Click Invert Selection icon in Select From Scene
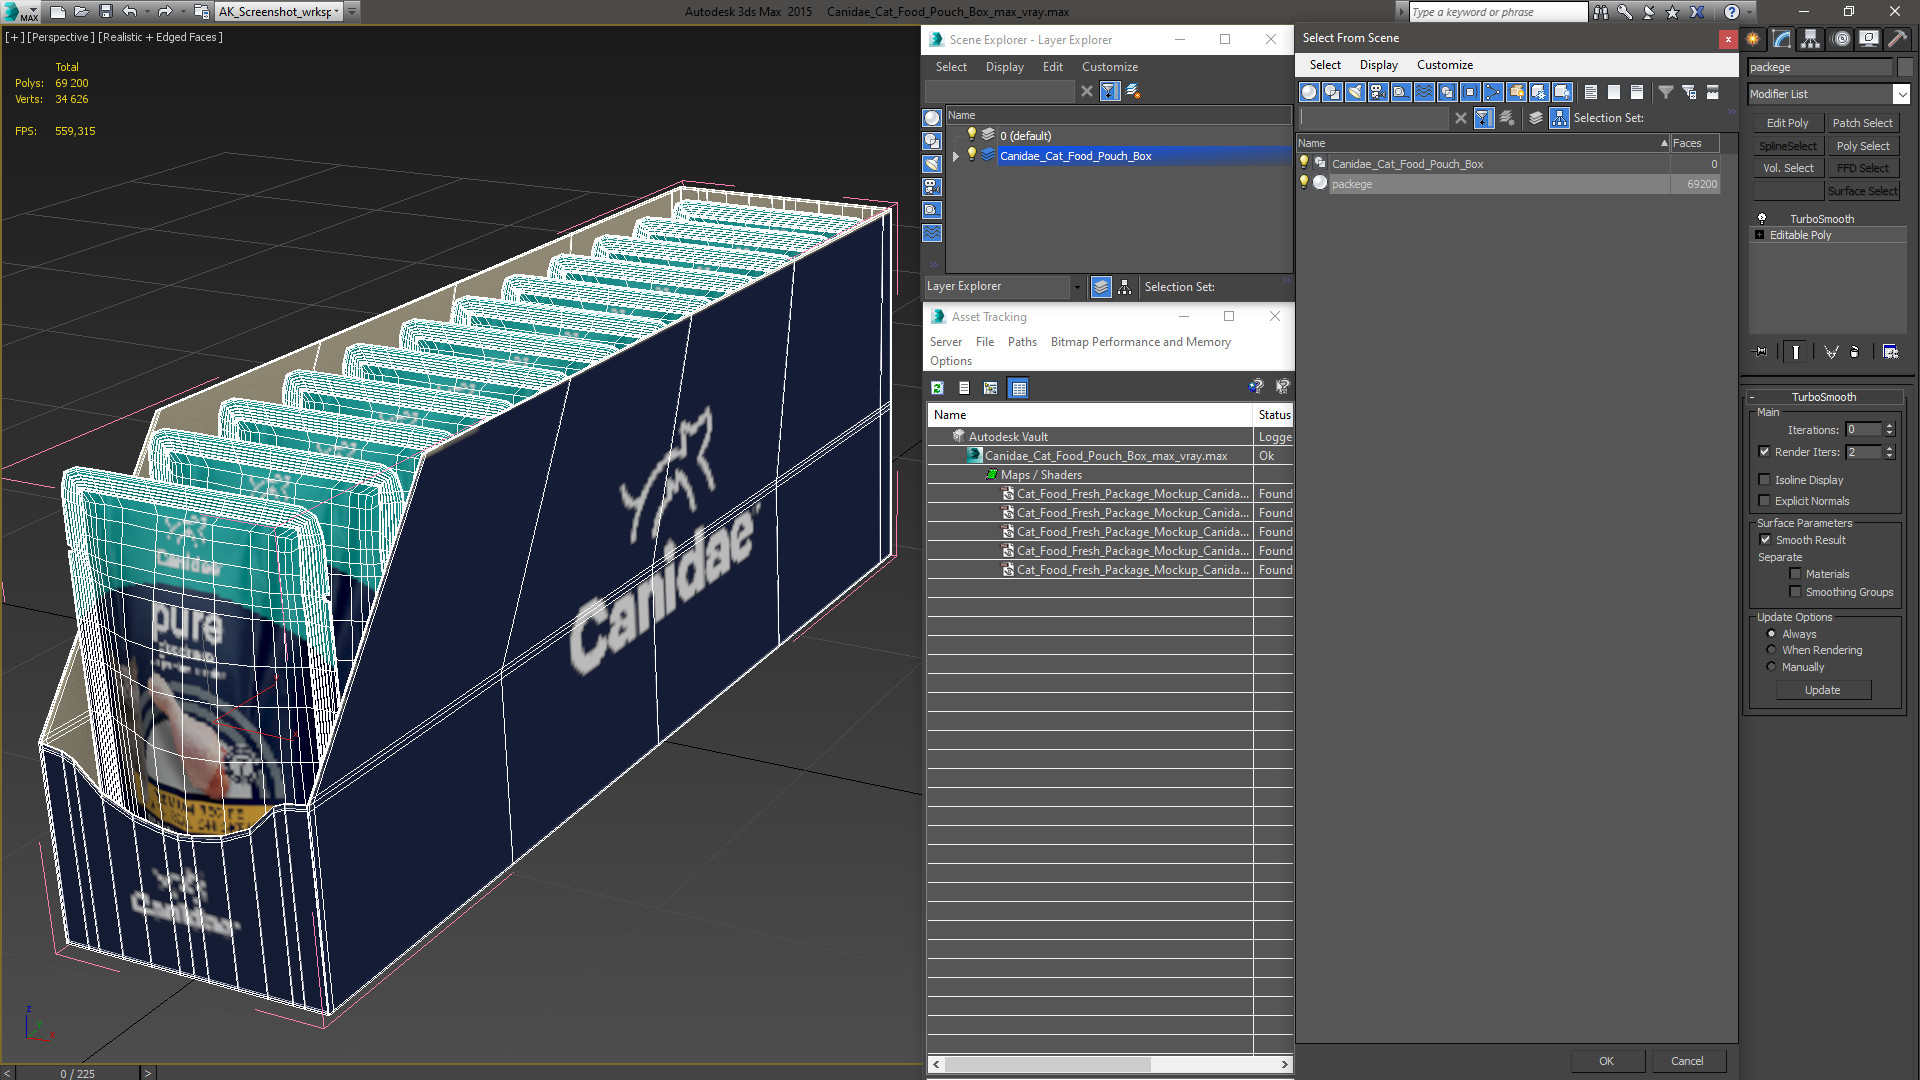The height and width of the screenshot is (1080, 1920). (1637, 92)
